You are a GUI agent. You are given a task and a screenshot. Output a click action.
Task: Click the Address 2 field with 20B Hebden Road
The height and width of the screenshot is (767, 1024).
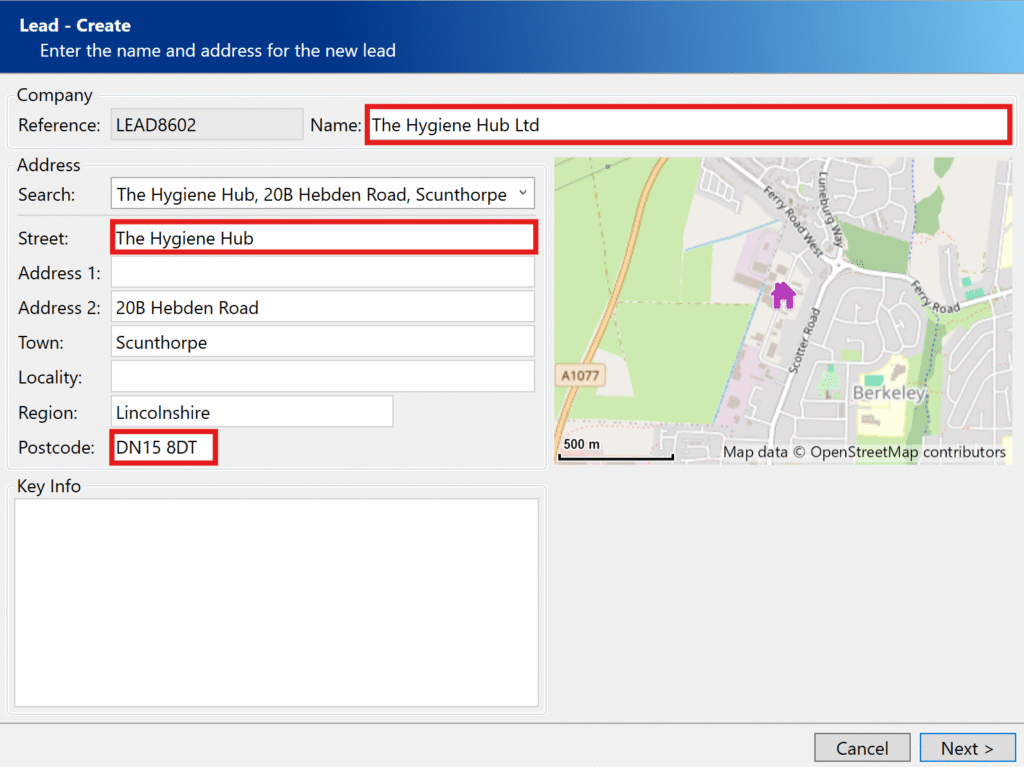tap(322, 308)
